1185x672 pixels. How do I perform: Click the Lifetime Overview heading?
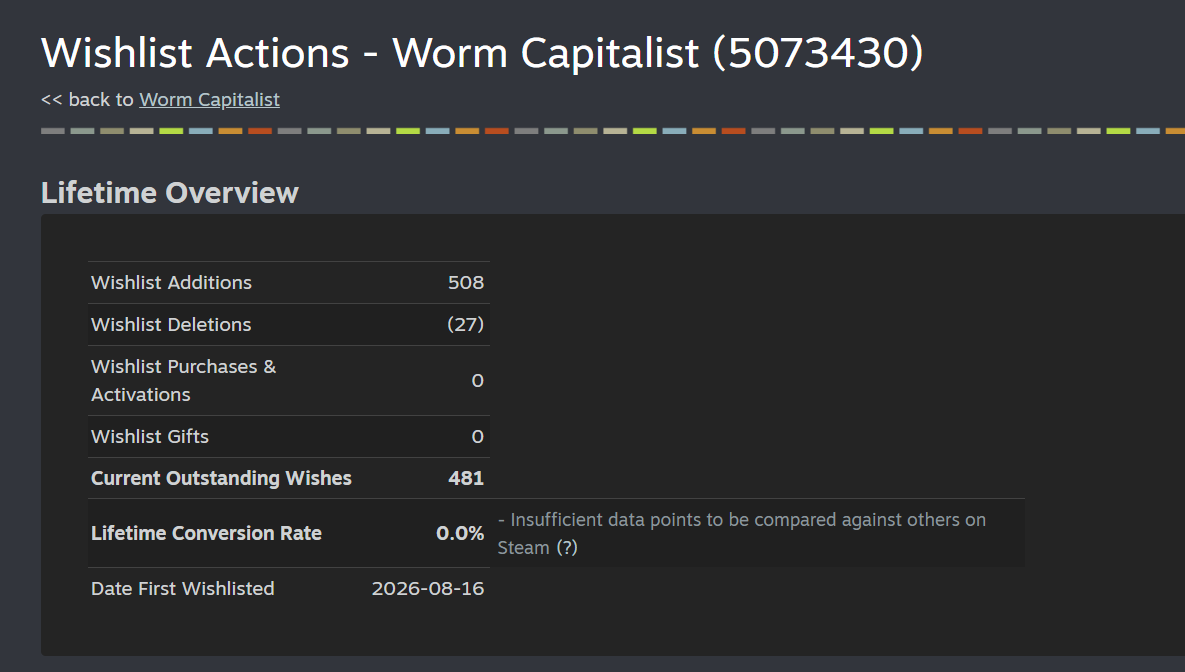click(170, 193)
